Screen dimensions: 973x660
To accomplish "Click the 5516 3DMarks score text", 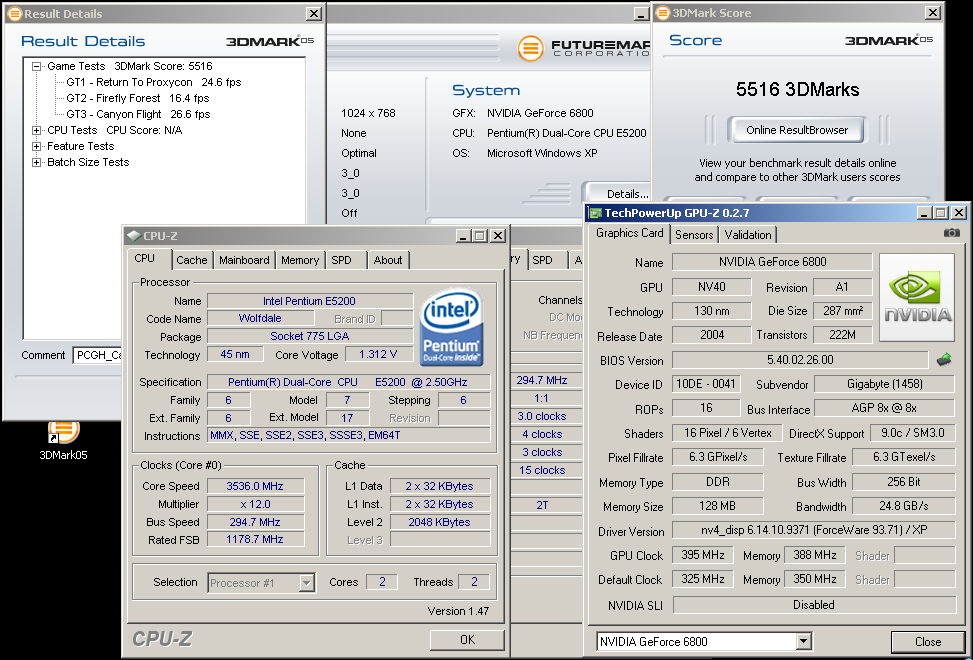I will 797,89.
